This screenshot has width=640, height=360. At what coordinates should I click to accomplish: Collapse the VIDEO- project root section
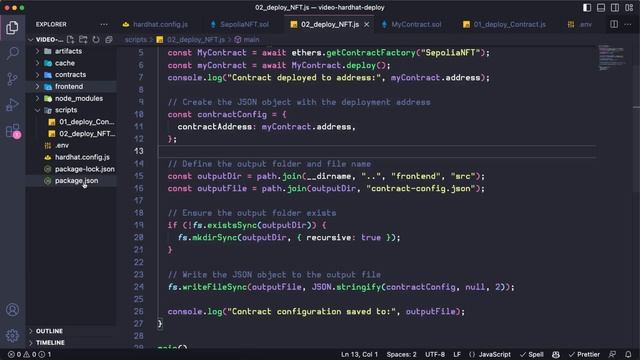click(46, 40)
